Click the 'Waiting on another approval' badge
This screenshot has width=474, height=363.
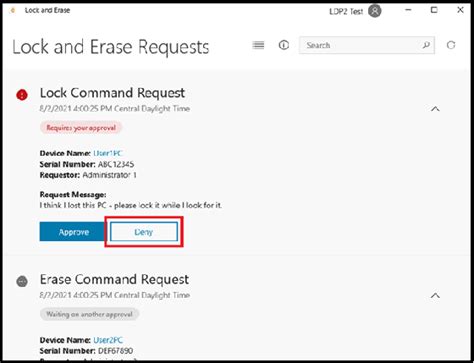pos(89,314)
